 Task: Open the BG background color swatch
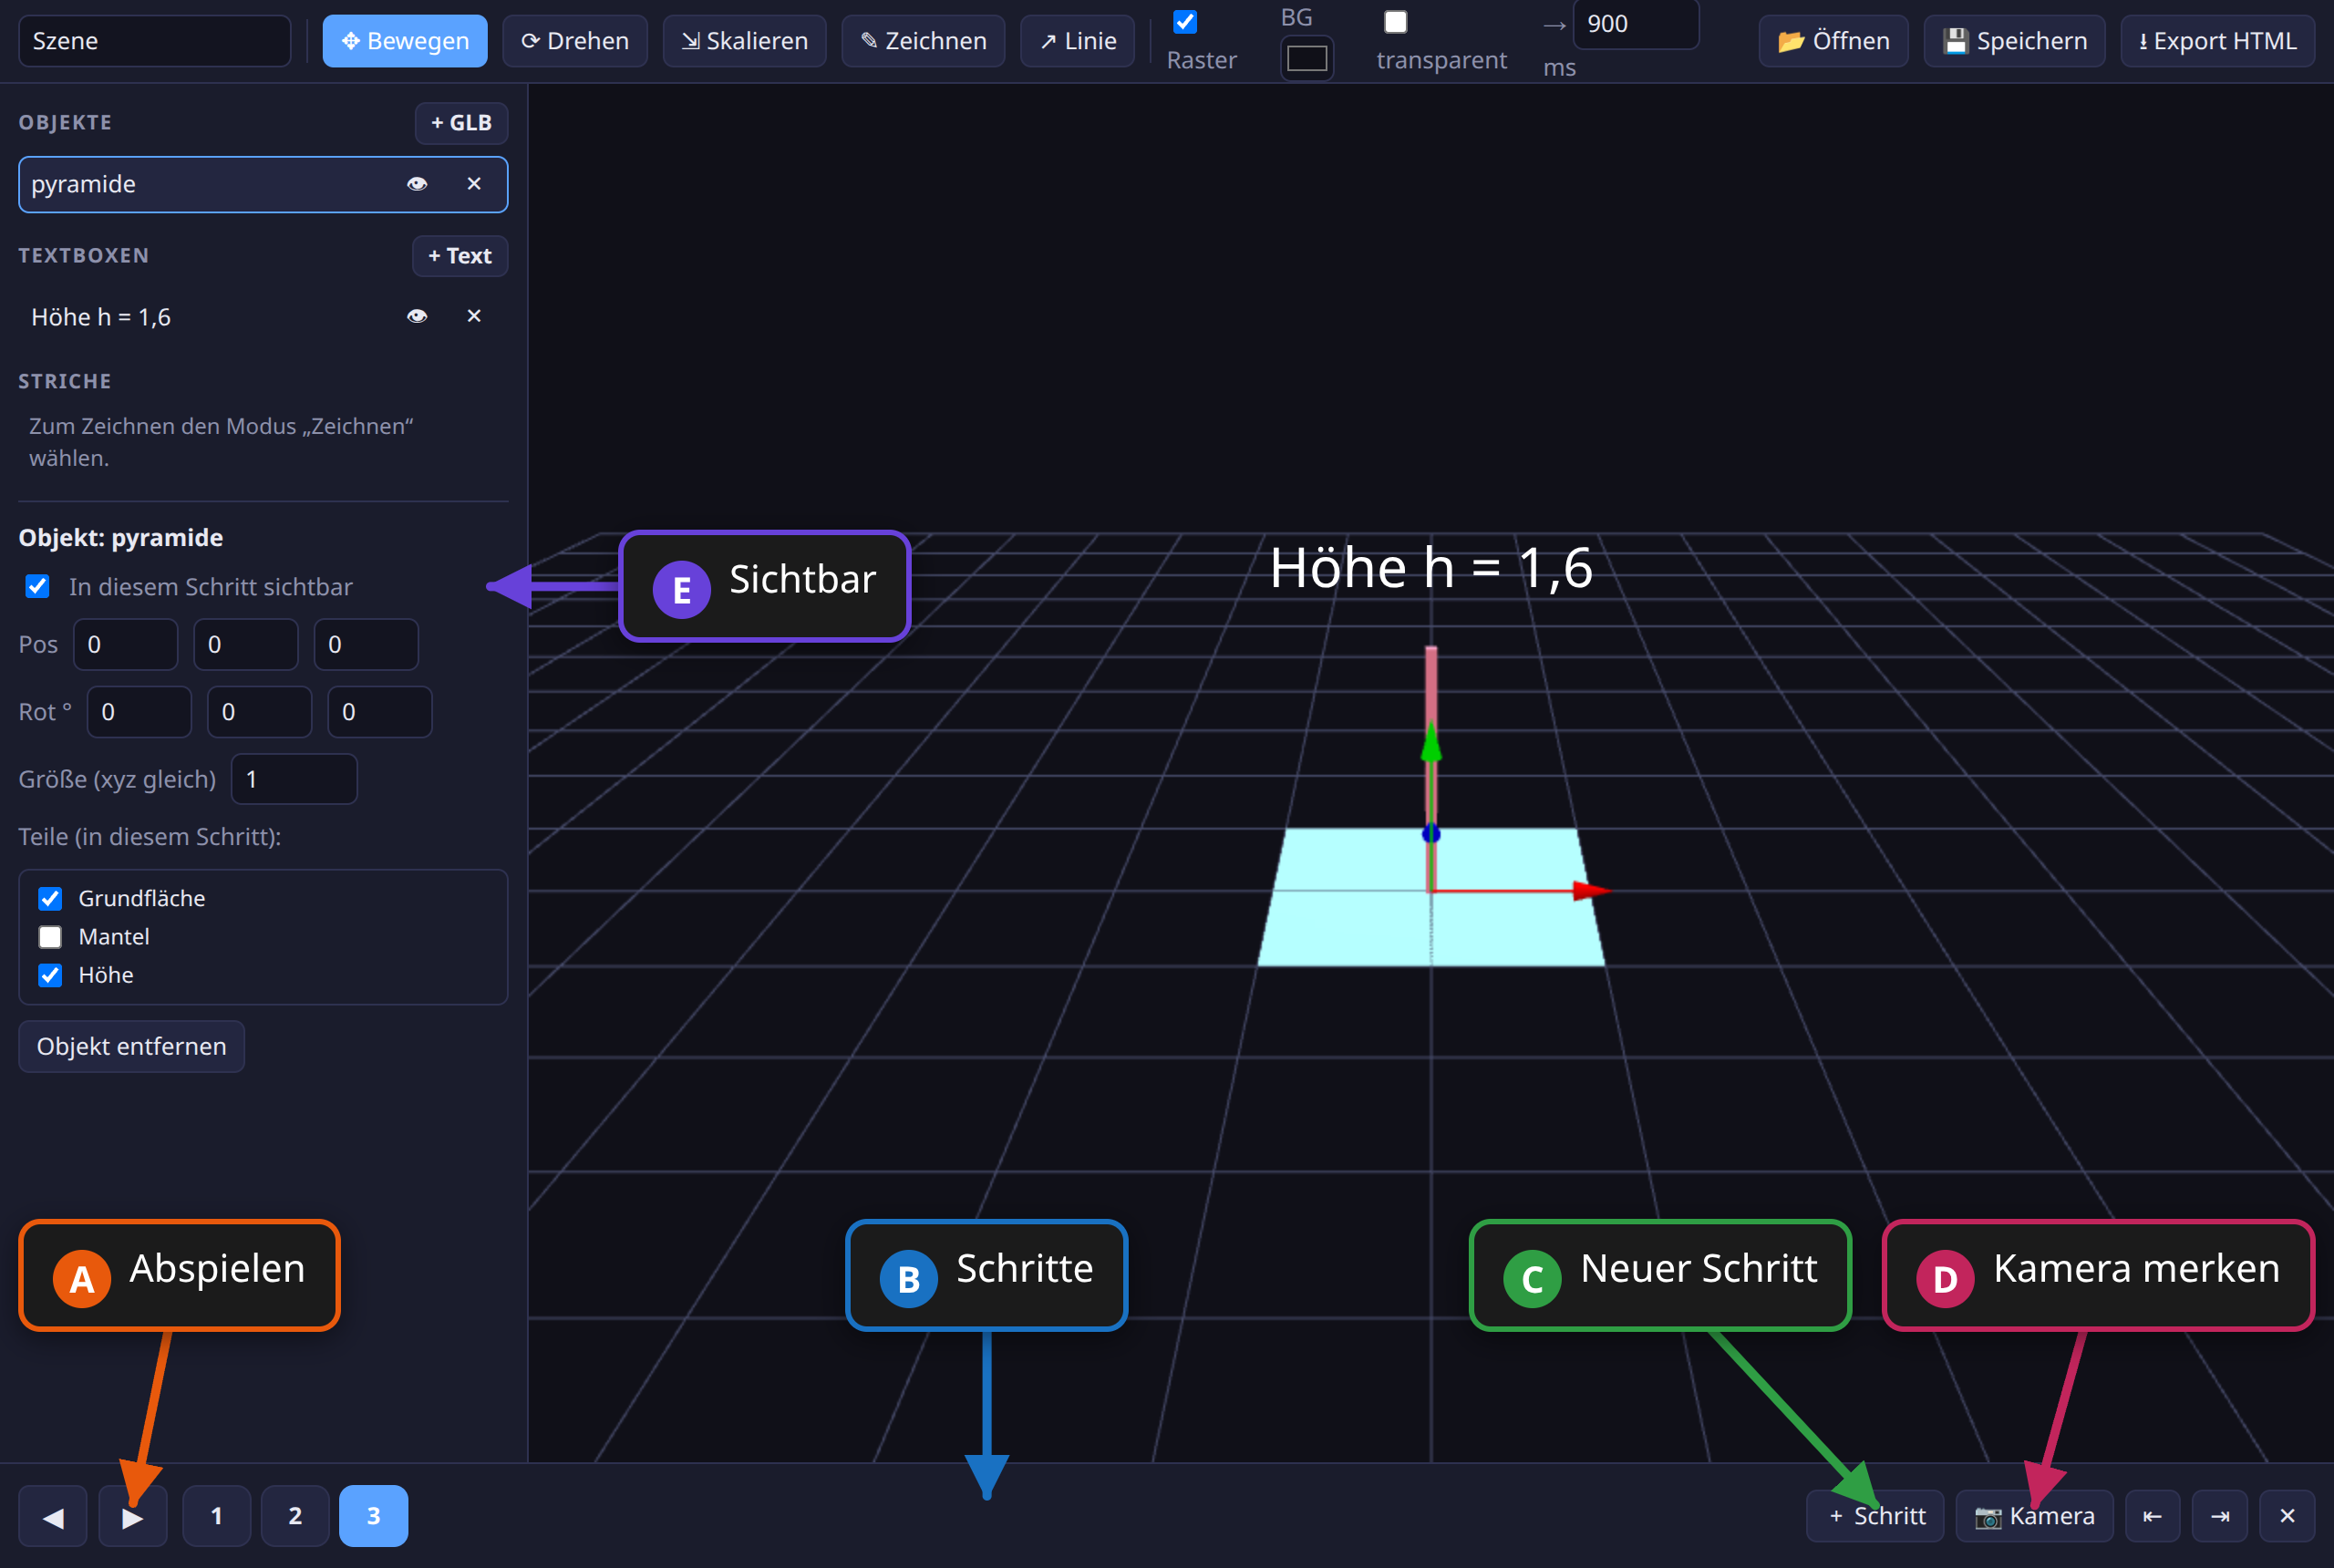coord(1306,59)
